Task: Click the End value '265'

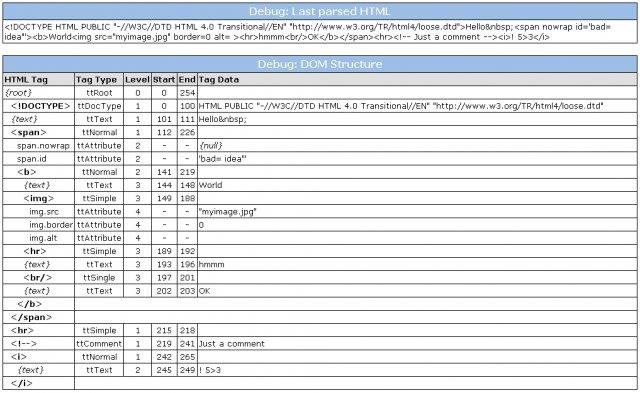Action: pos(187,357)
